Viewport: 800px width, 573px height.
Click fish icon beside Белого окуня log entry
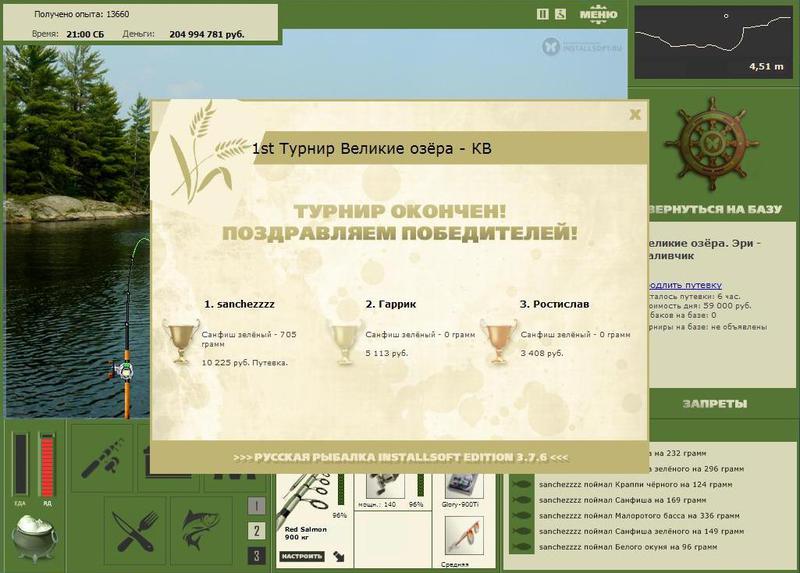520,547
